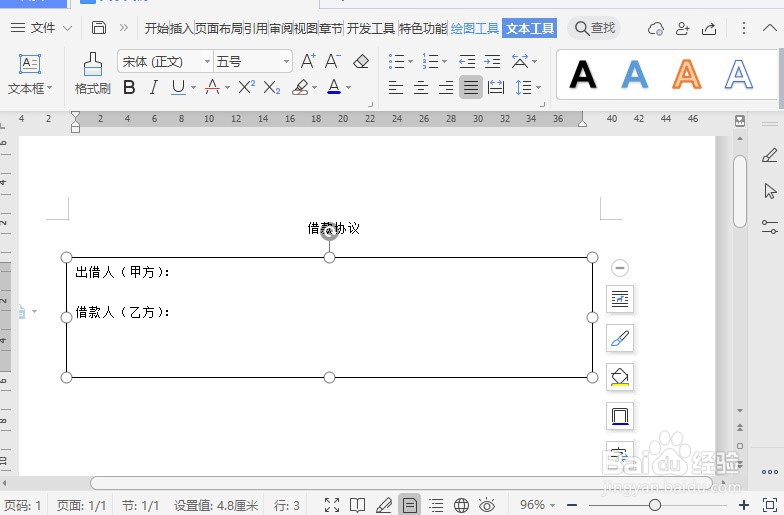Image resolution: width=784 pixels, height=515 pixels.
Task: Open the 页面布局 tab
Action: pos(218,28)
